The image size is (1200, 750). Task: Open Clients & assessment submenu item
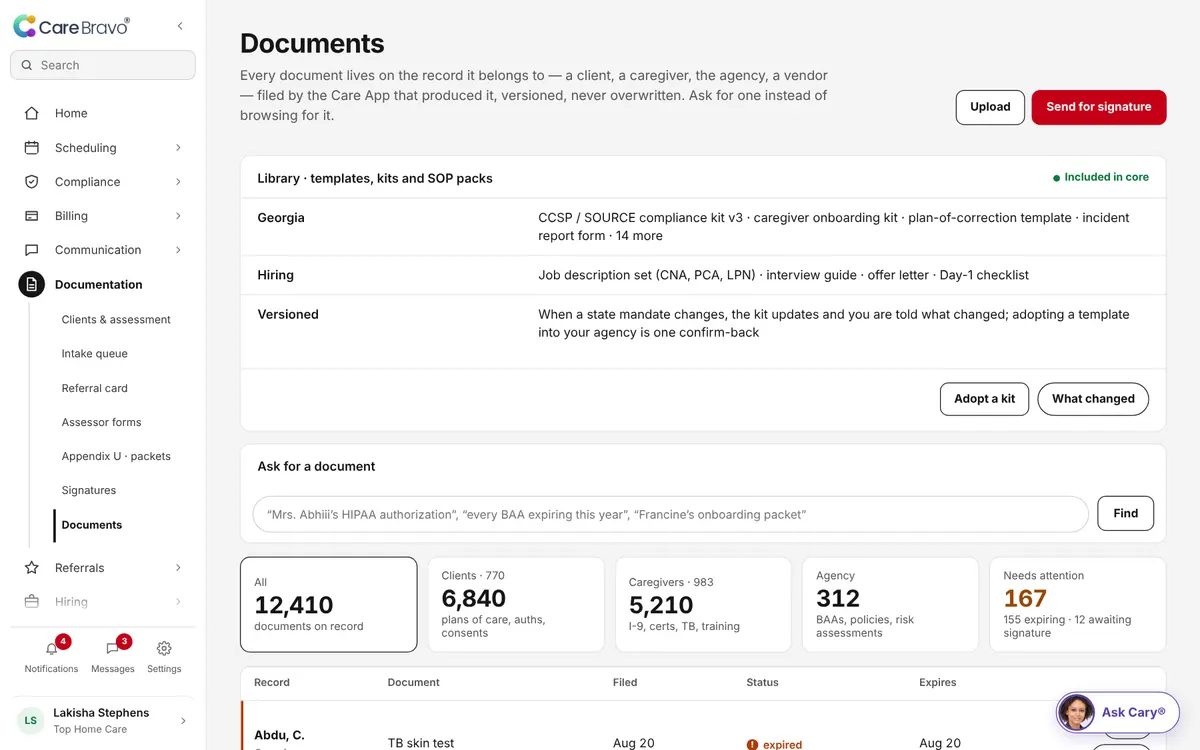pyautogui.click(x=116, y=319)
